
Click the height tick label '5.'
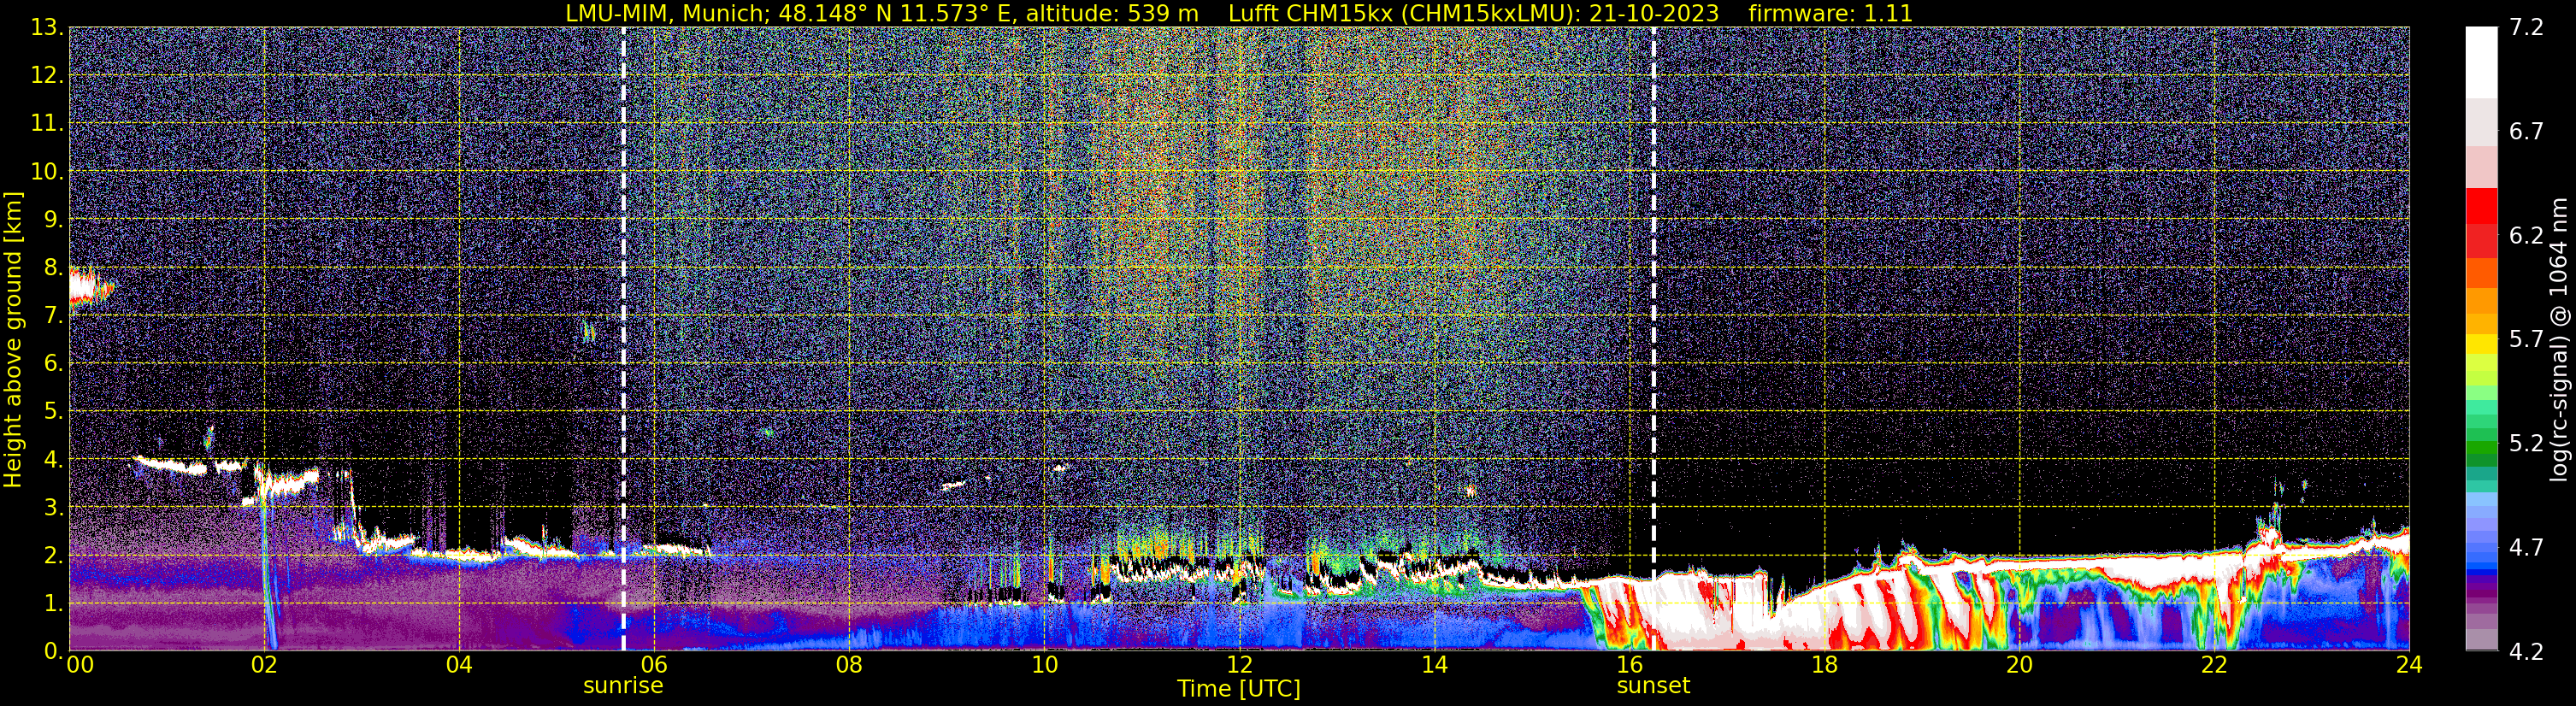tap(53, 412)
